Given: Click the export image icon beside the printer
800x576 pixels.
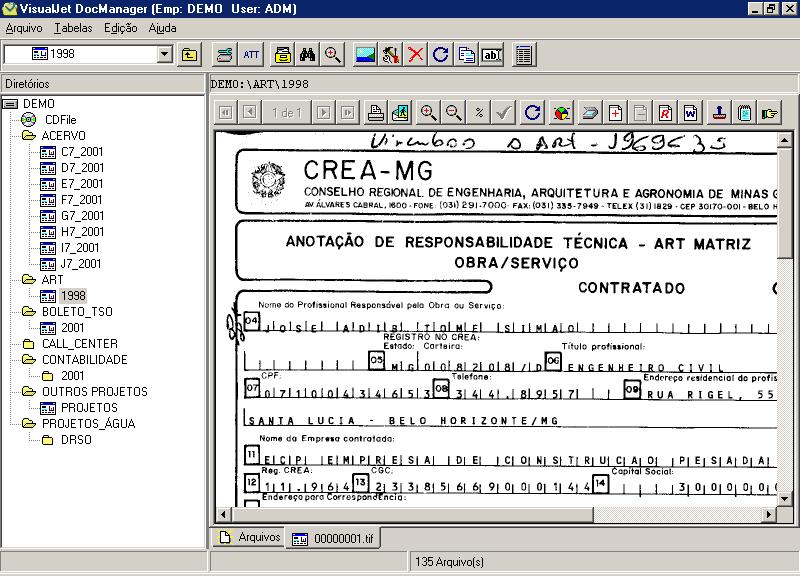Looking at the screenshot, I should (x=401, y=113).
